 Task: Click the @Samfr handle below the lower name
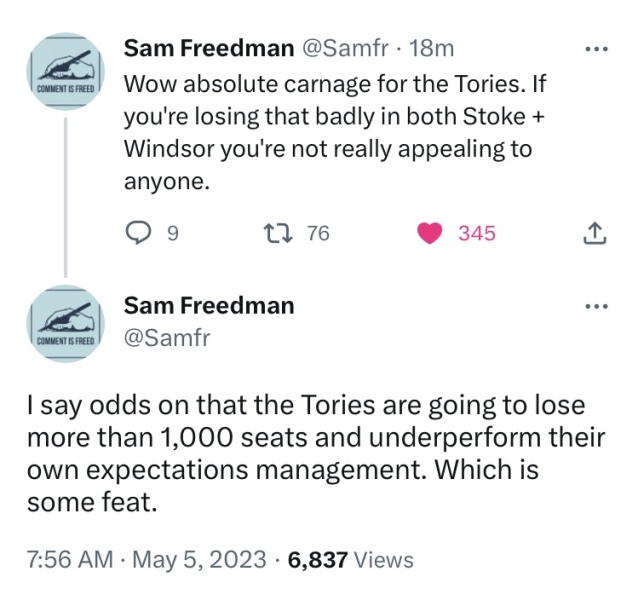pyautogui.click(x=166, y=338)
